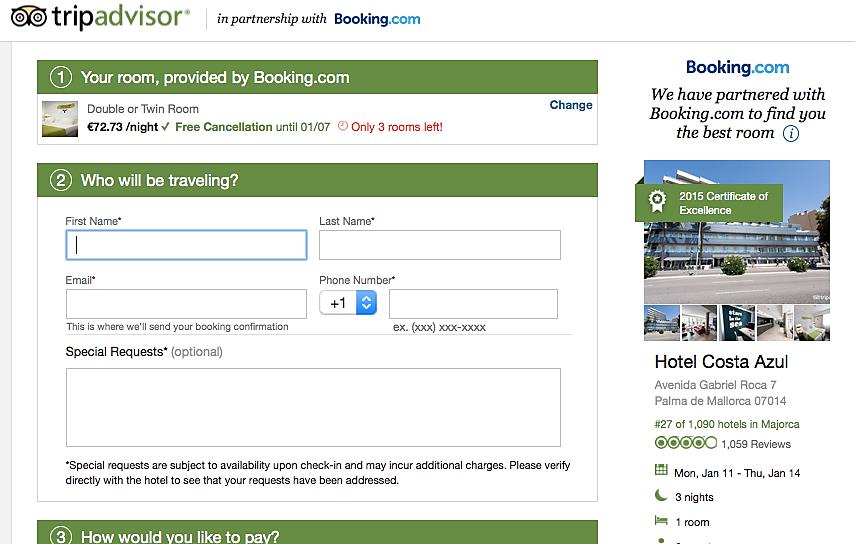This screenshot has height=544, width=861.
Task: Click inside the Special Requests text area
Action: point(313,407)
